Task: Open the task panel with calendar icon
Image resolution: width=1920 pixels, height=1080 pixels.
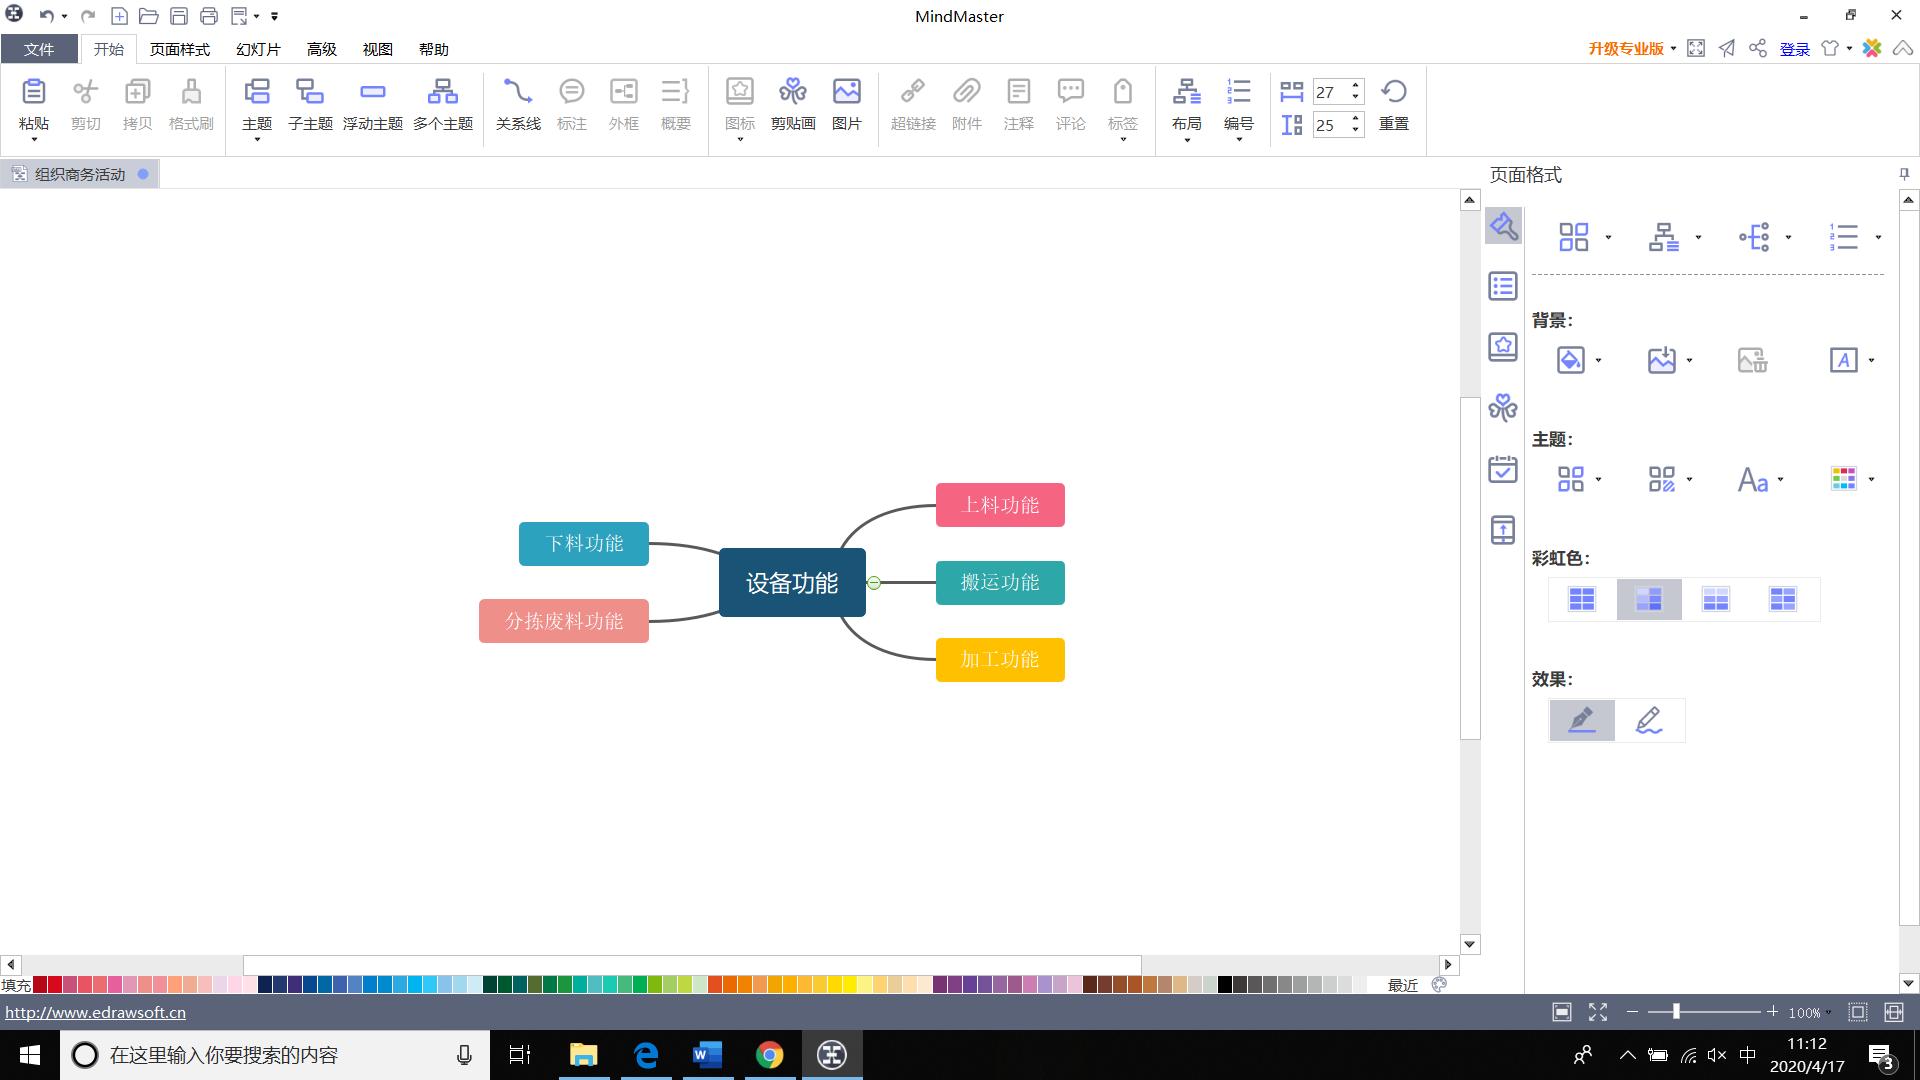Action: 1502,469
